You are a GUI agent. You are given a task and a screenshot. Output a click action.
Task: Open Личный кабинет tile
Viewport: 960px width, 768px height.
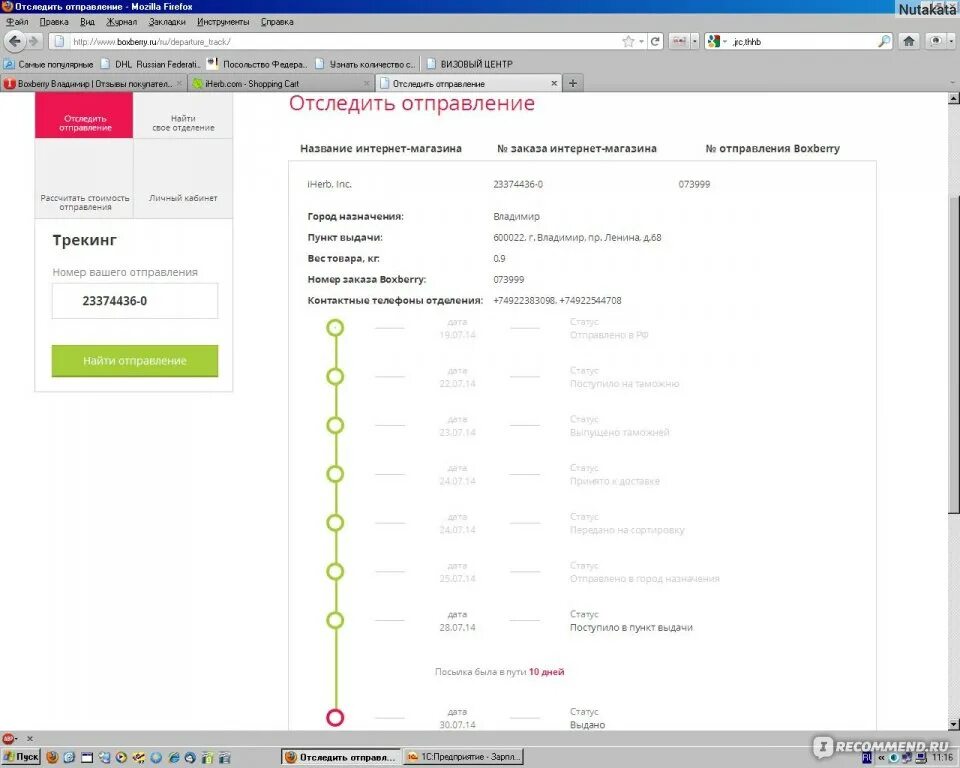183,179
